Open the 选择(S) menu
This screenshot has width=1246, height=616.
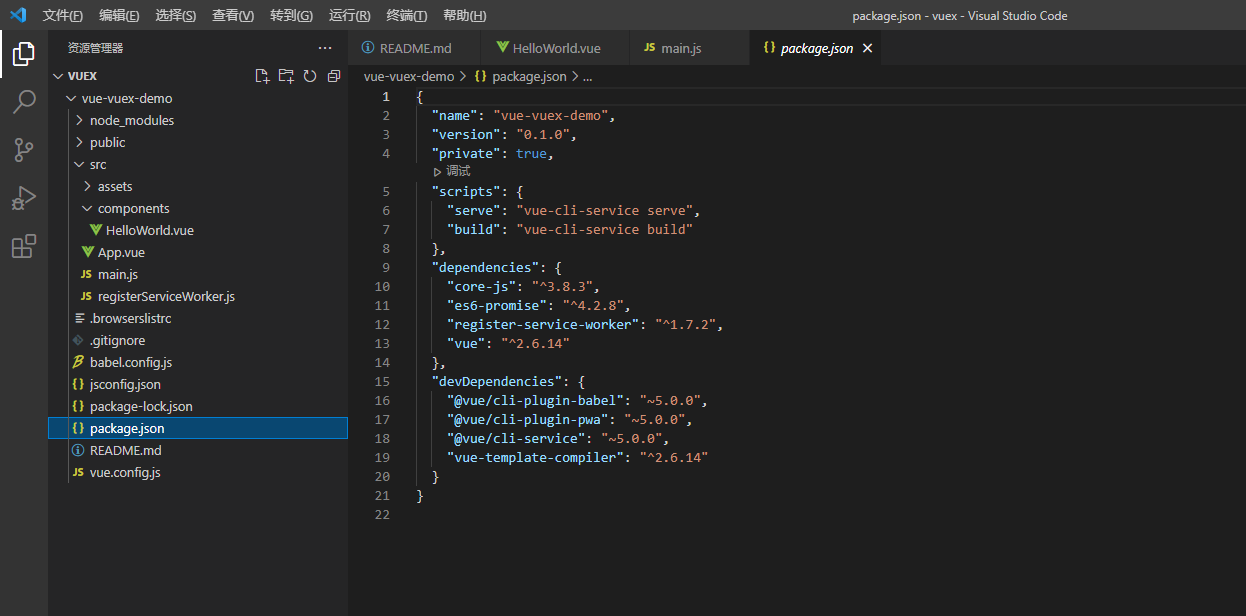tap(176, 16)
